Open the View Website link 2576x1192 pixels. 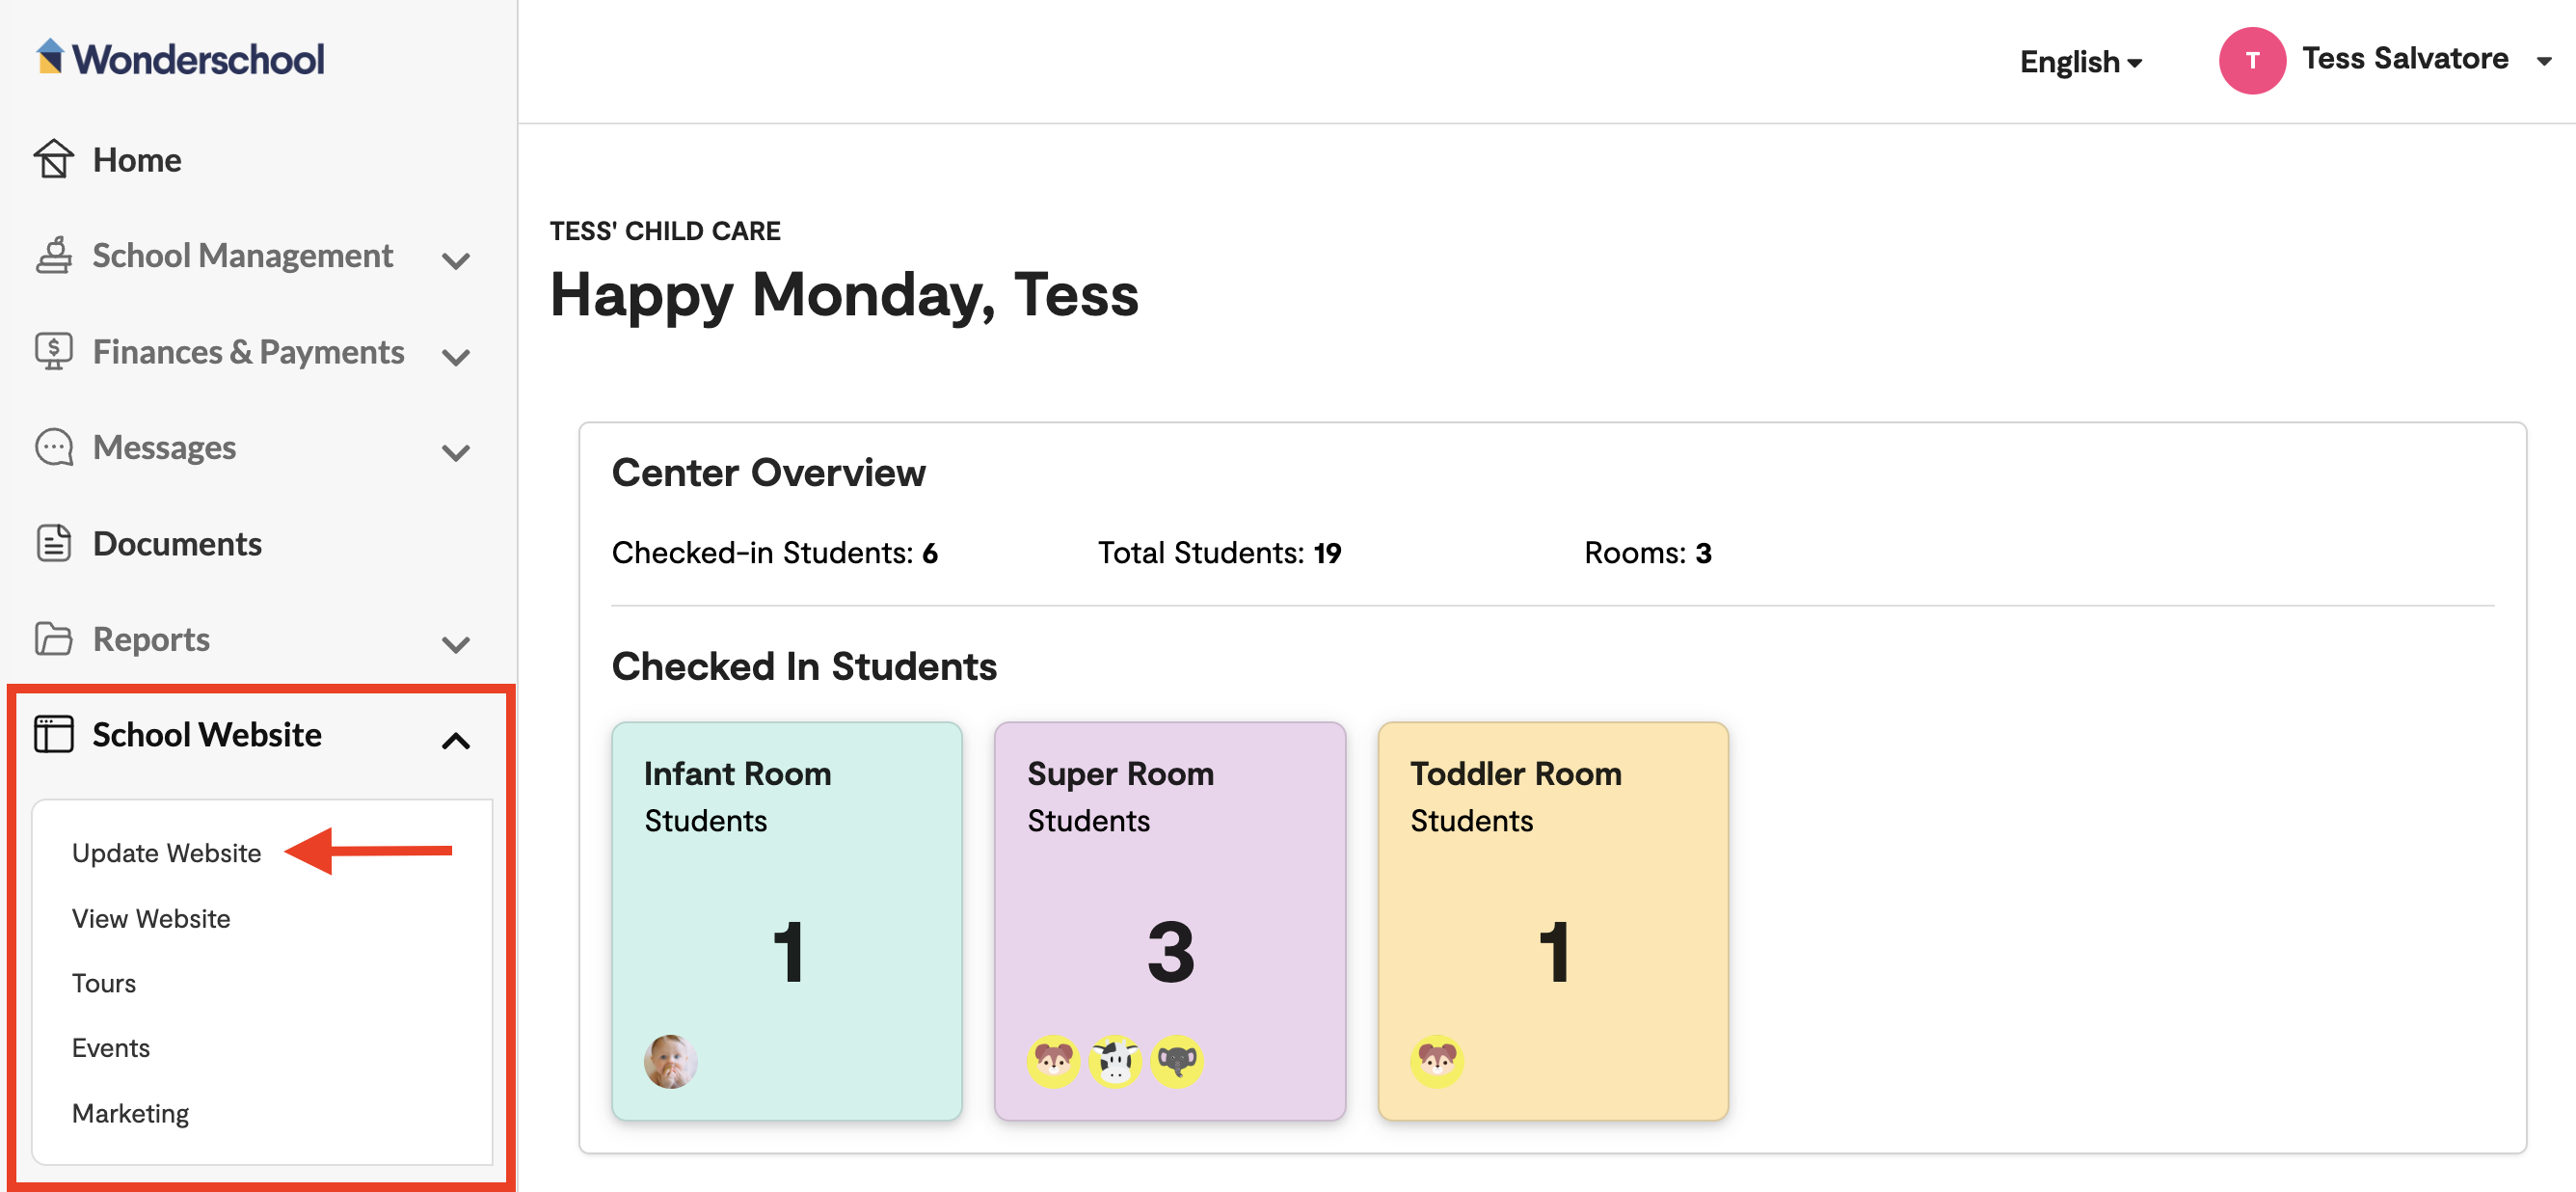click(151, 918)
